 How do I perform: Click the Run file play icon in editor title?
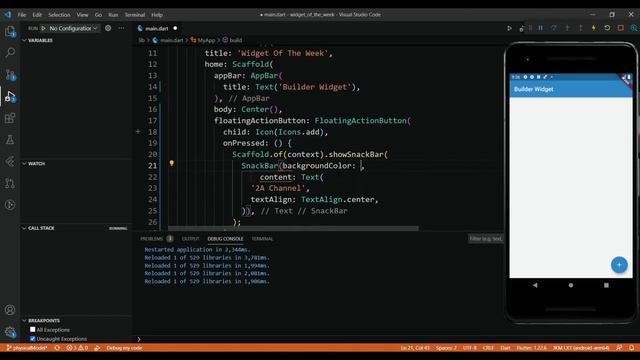(509, 28)
